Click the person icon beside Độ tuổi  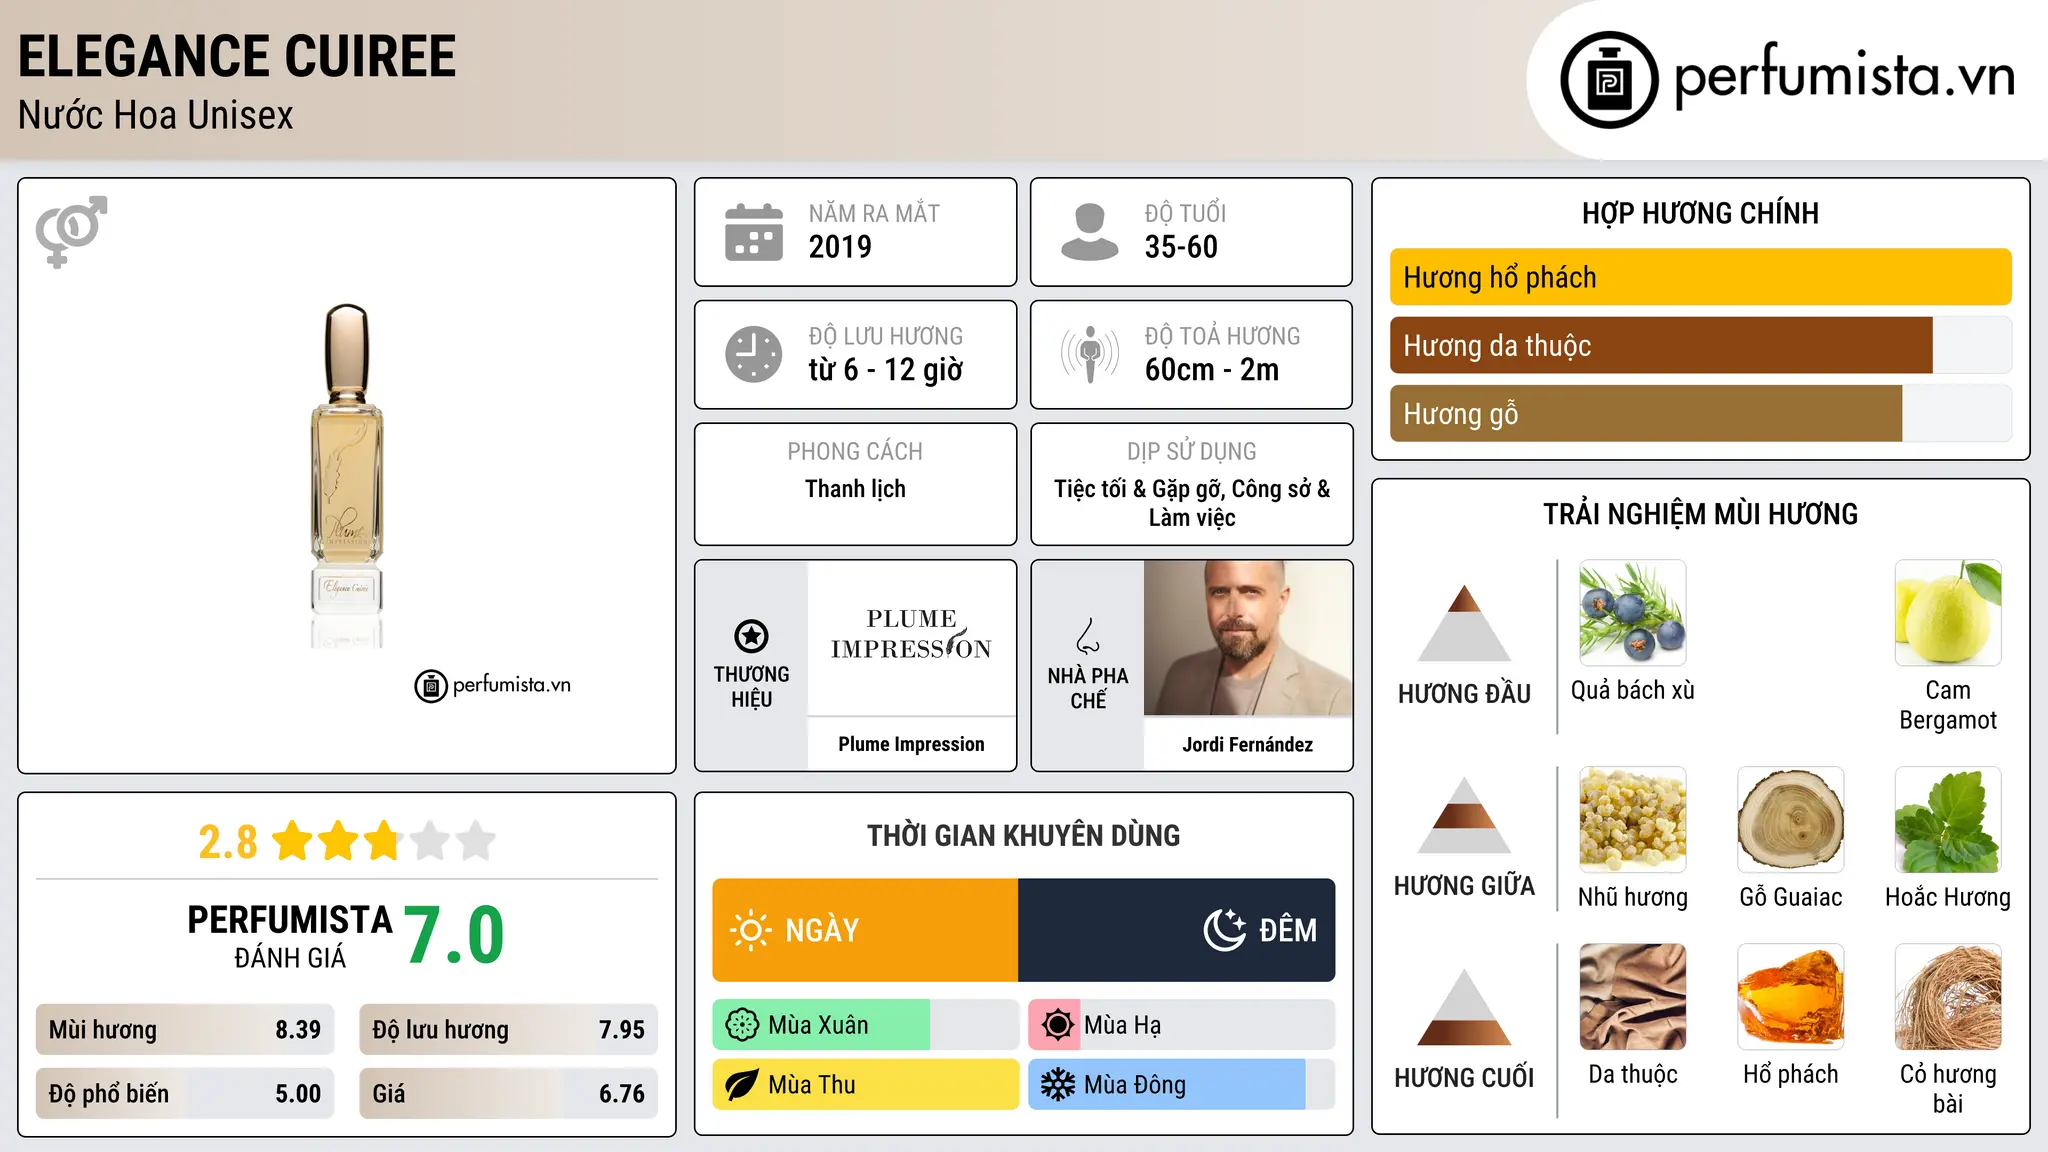tap(1089, 232)
